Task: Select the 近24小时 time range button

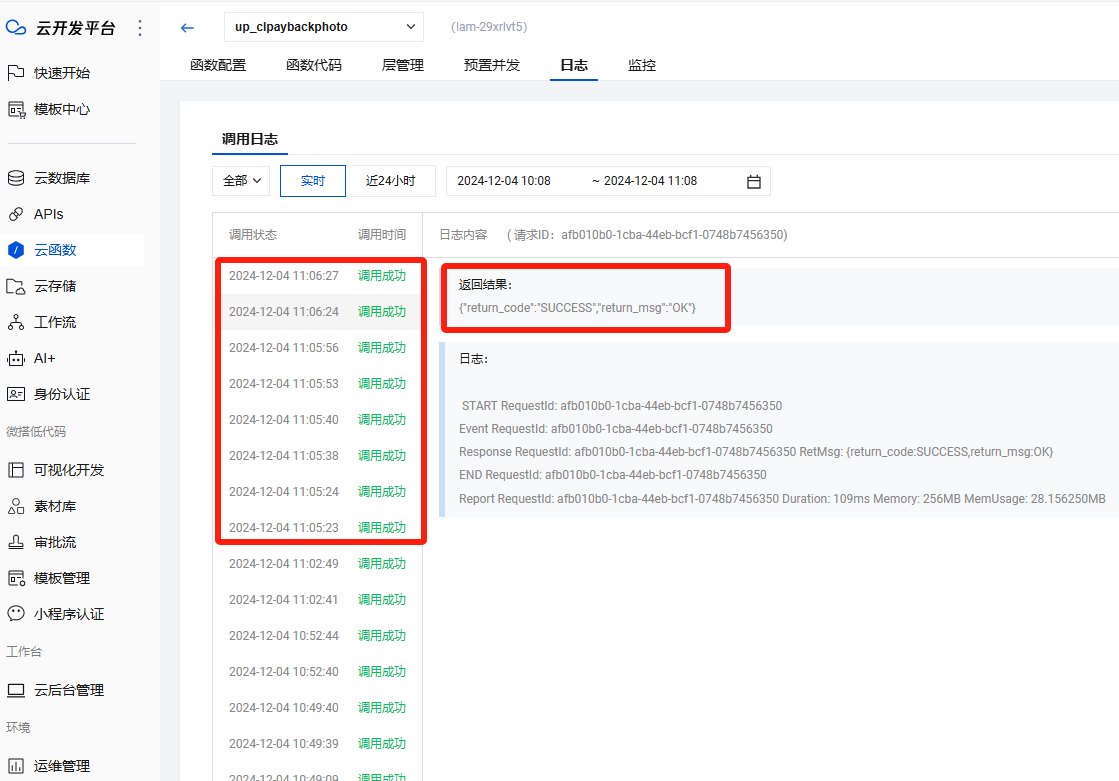Action: (x=390, y=181)
